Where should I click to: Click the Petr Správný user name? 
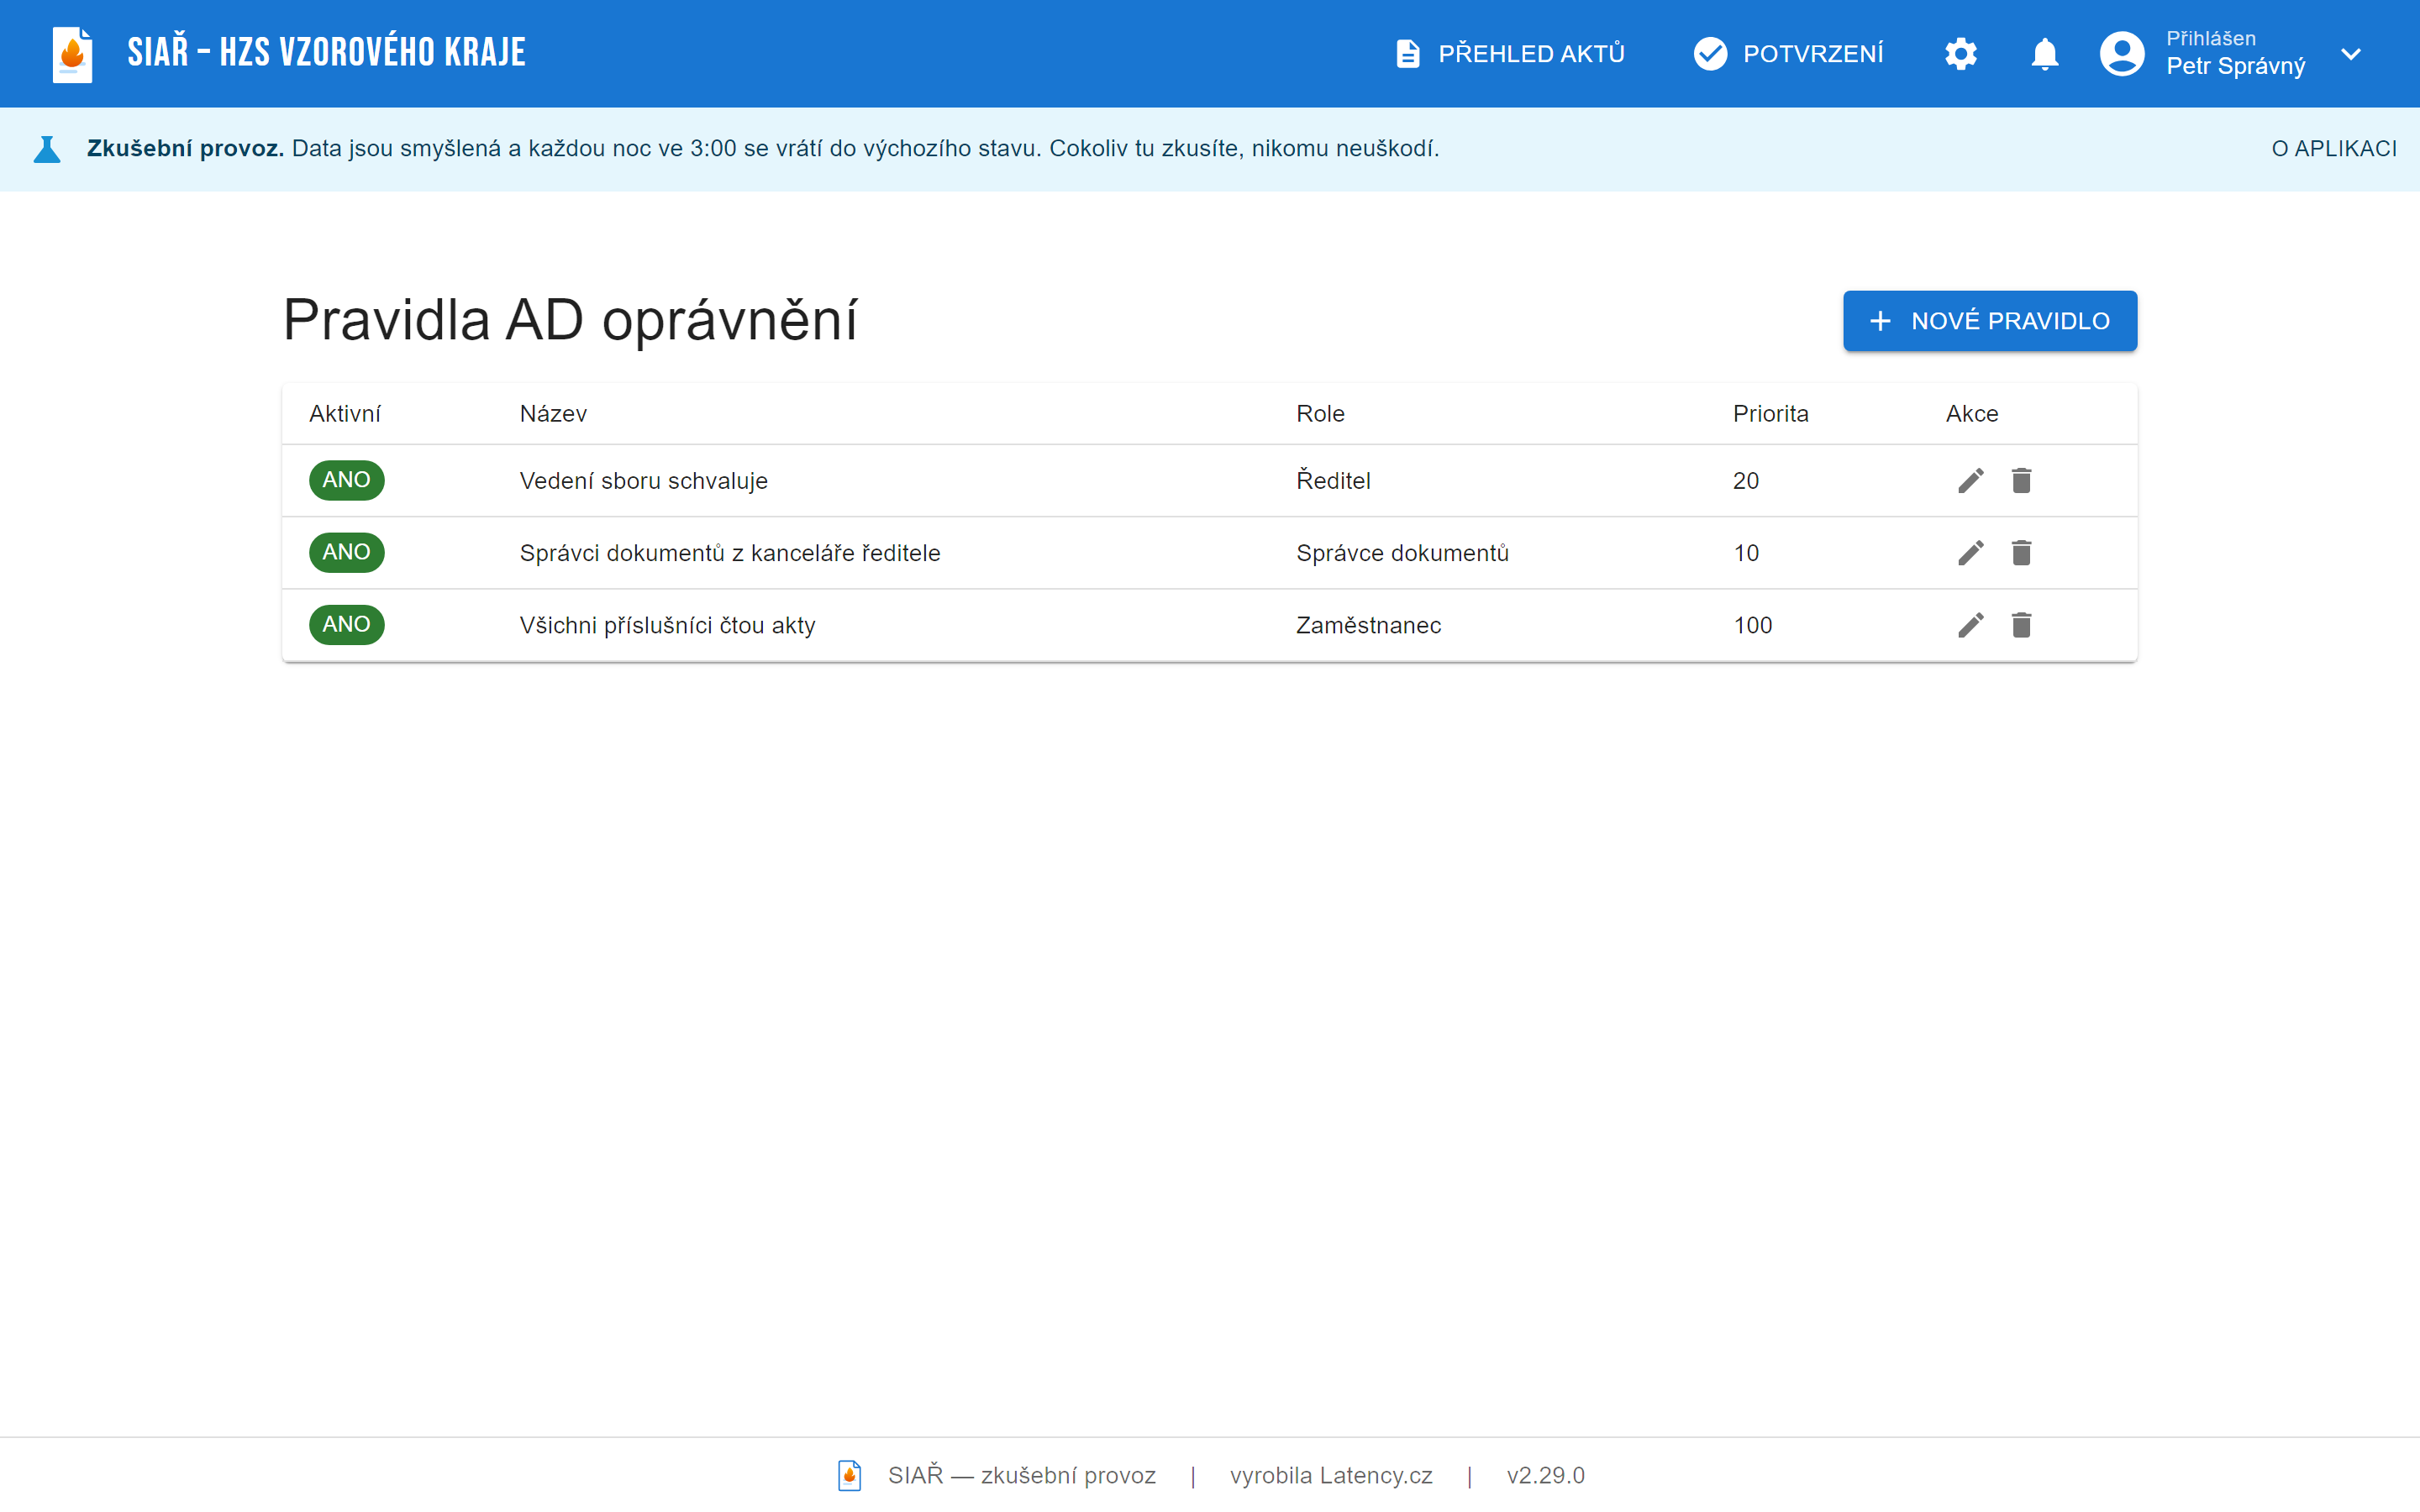click(x=2235, y=66)
